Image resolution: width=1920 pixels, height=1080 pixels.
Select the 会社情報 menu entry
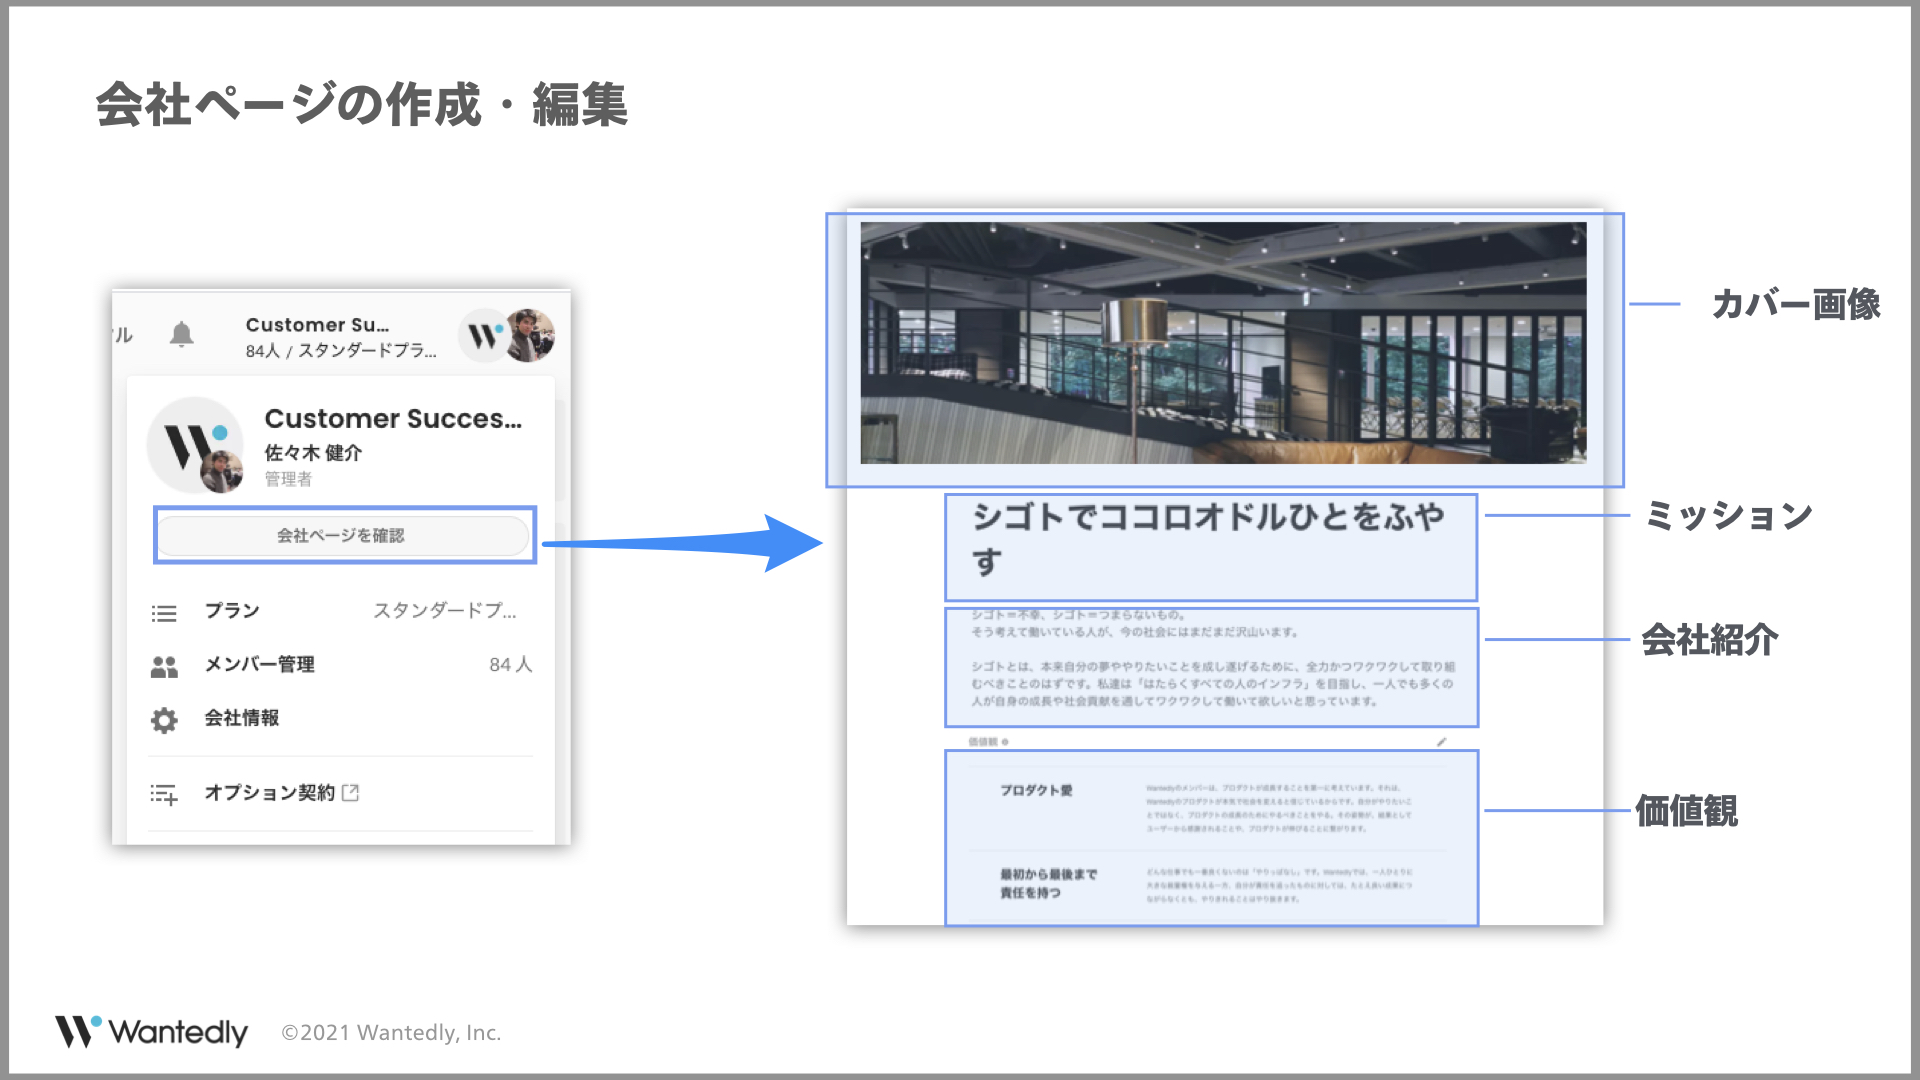pos(242,718)
